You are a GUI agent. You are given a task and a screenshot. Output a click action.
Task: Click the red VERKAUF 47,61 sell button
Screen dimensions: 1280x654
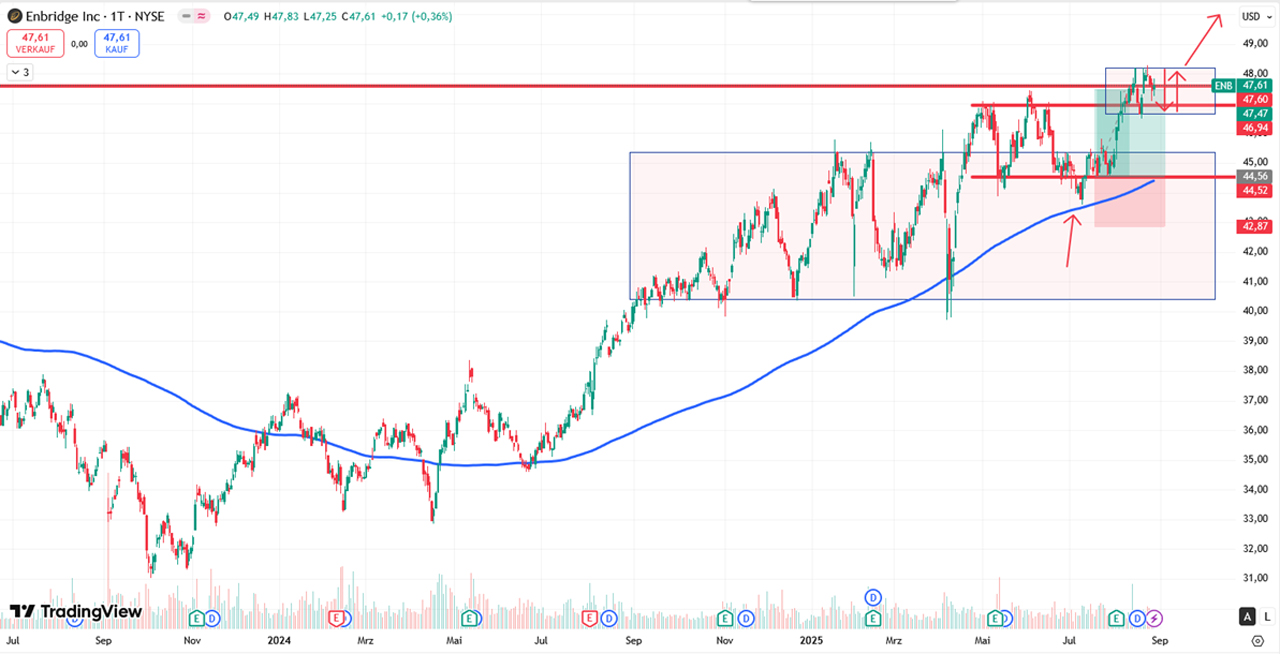[36, 43]
